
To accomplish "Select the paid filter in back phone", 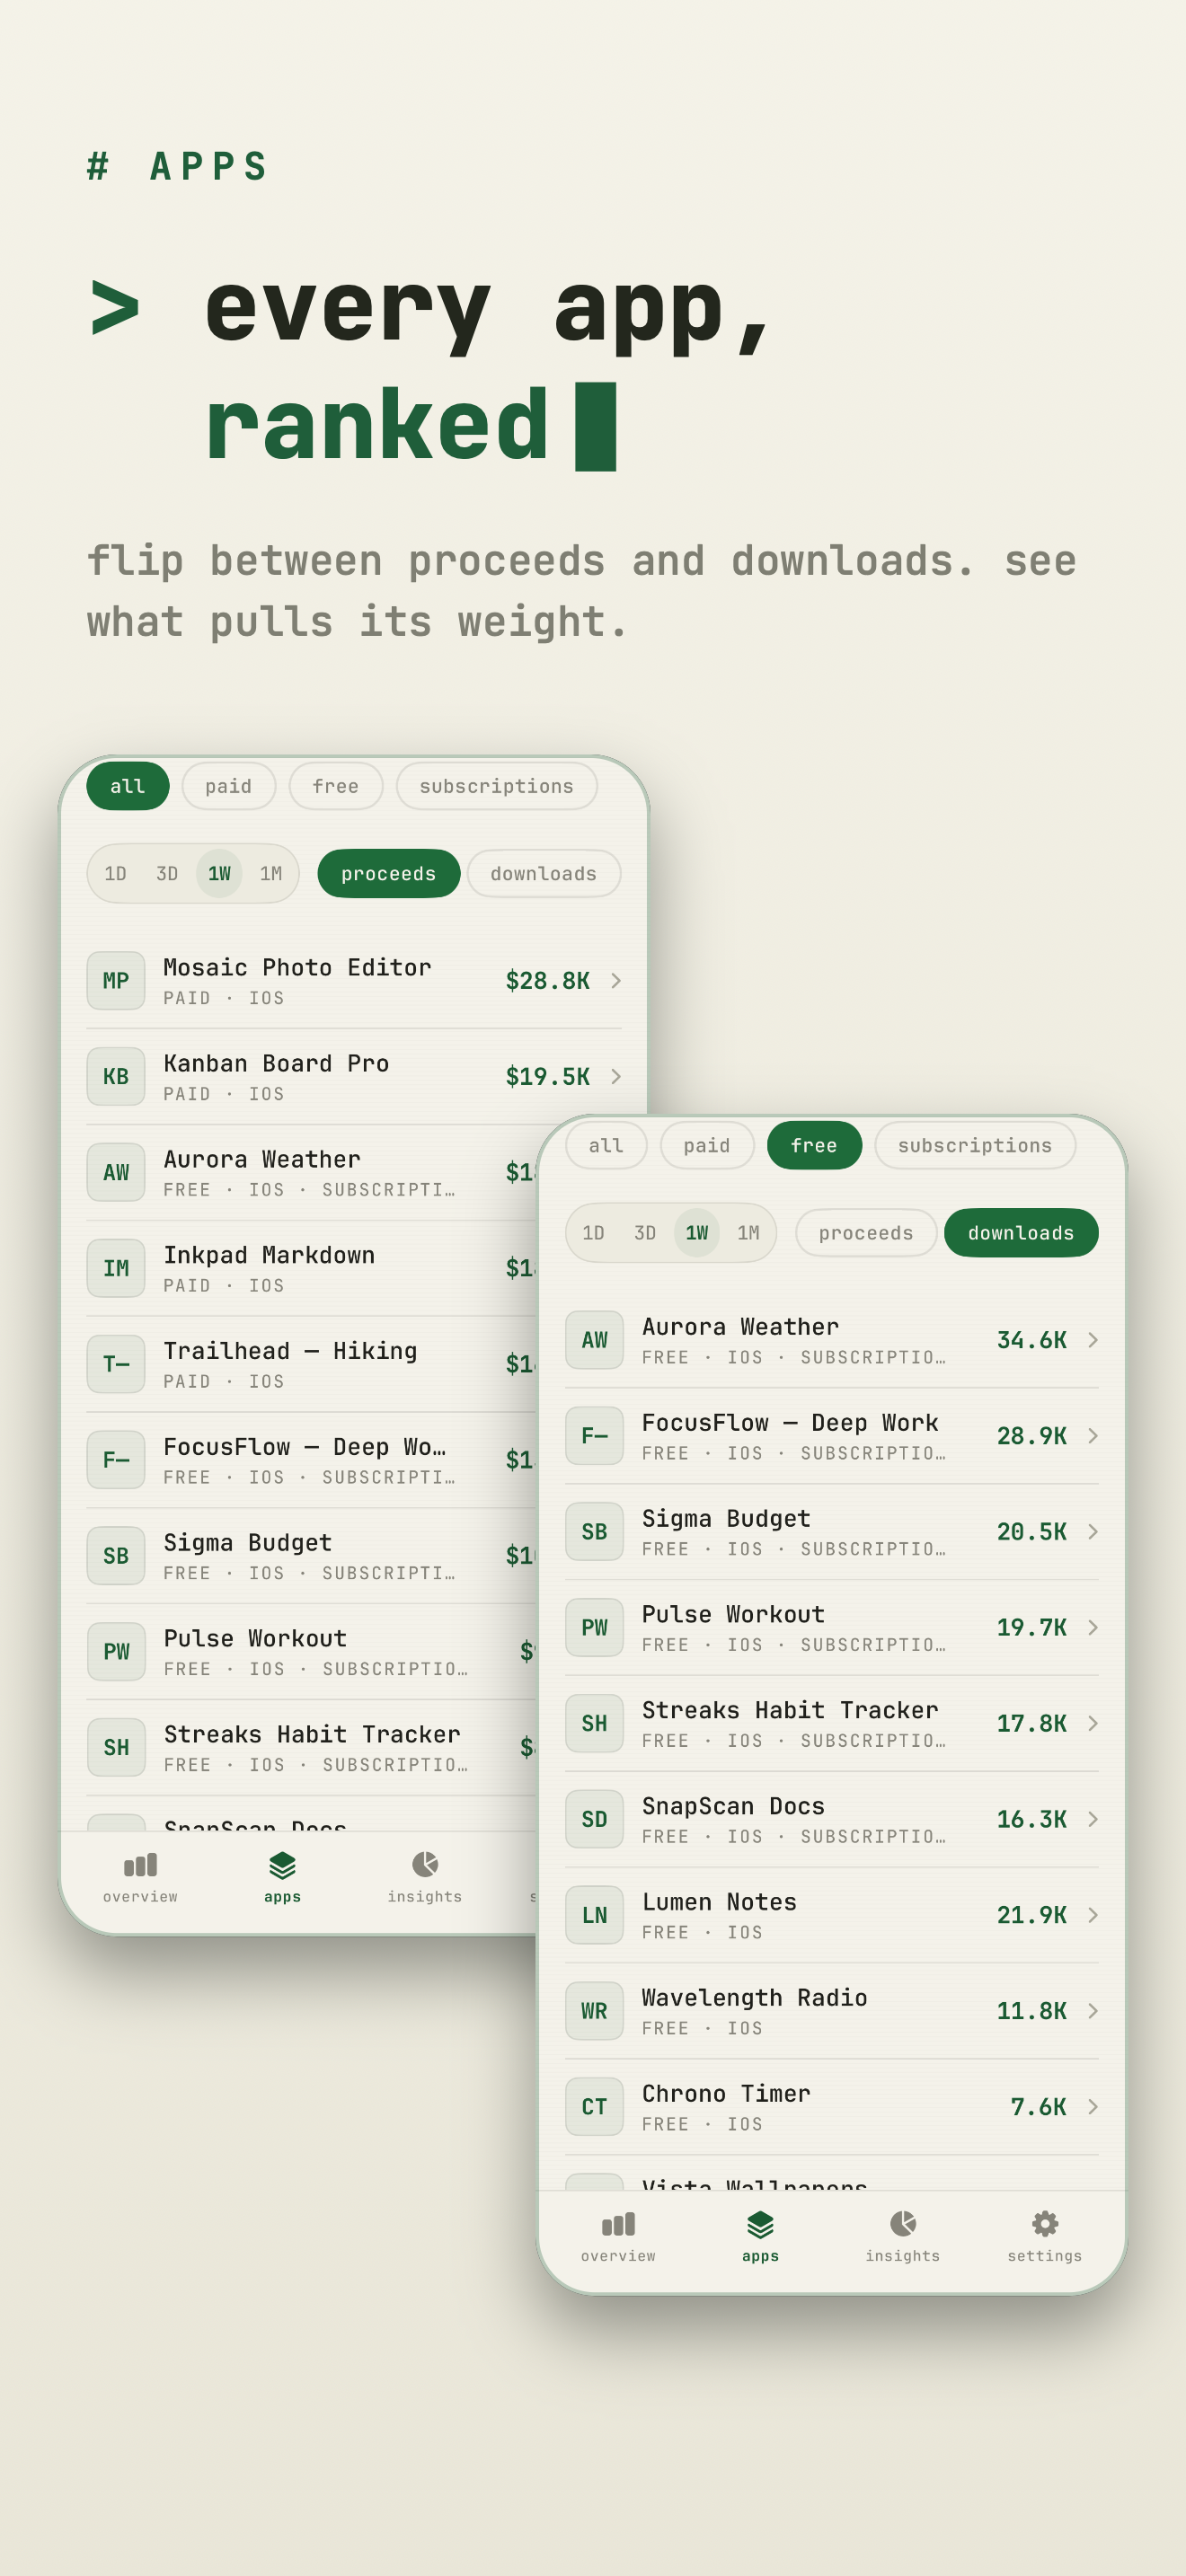I will [229, 786].
